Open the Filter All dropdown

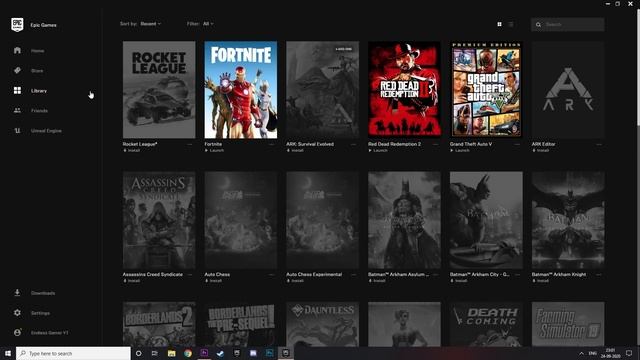pos(208,24)
